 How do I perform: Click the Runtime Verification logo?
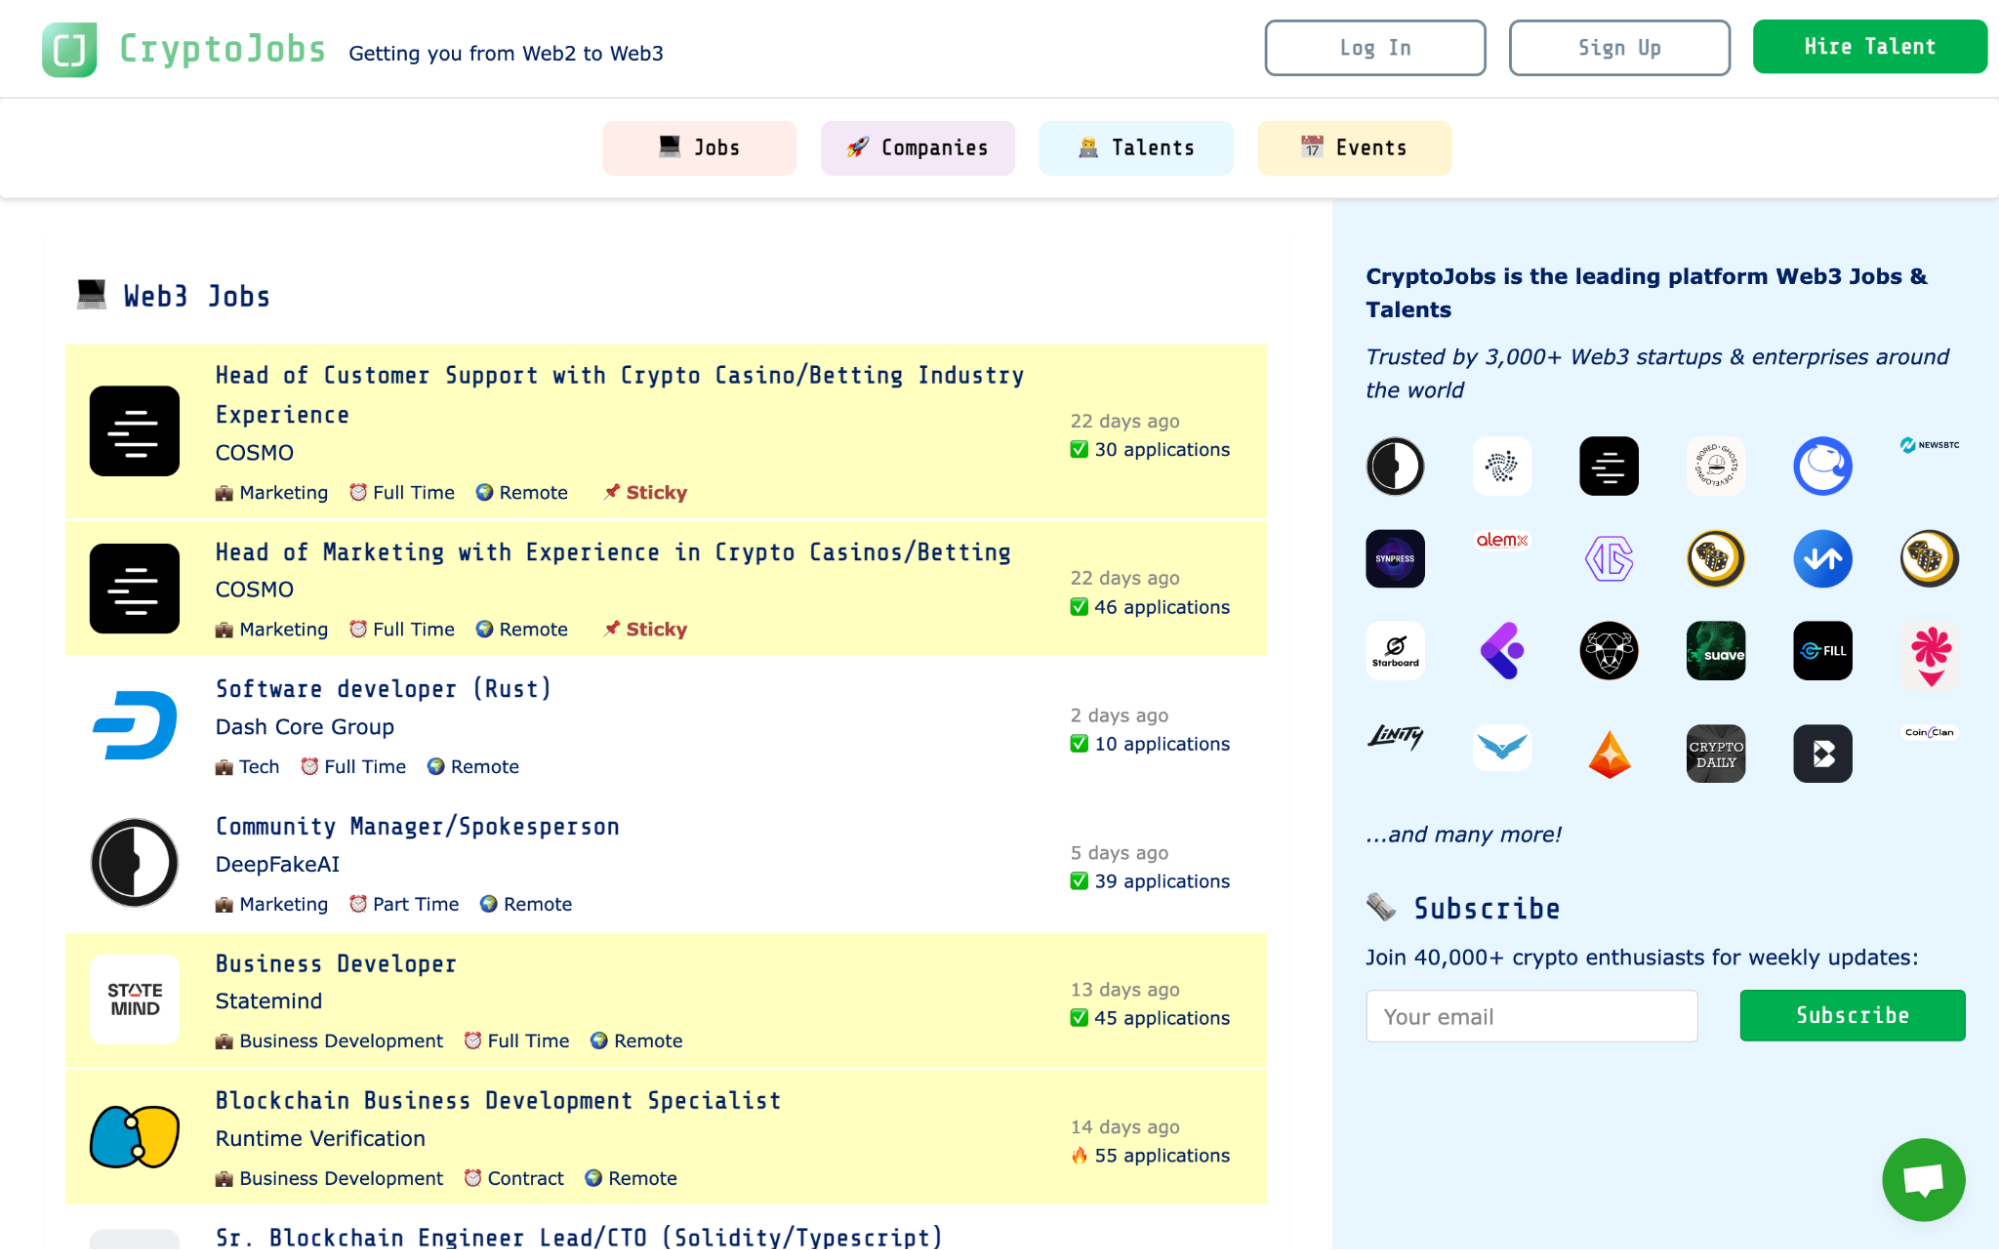[135, 1137]
